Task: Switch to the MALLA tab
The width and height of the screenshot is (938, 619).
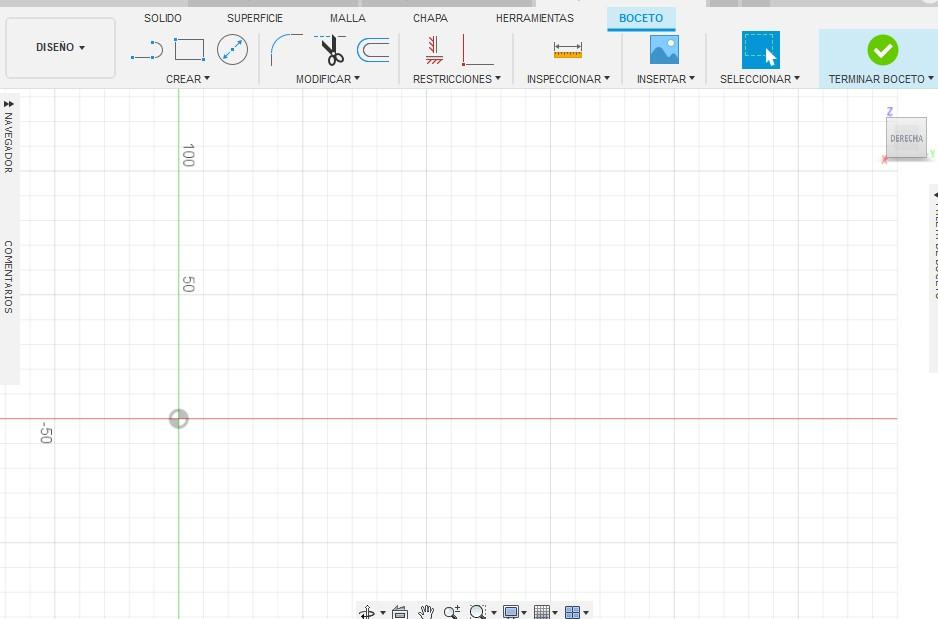Action: (348, 18)
